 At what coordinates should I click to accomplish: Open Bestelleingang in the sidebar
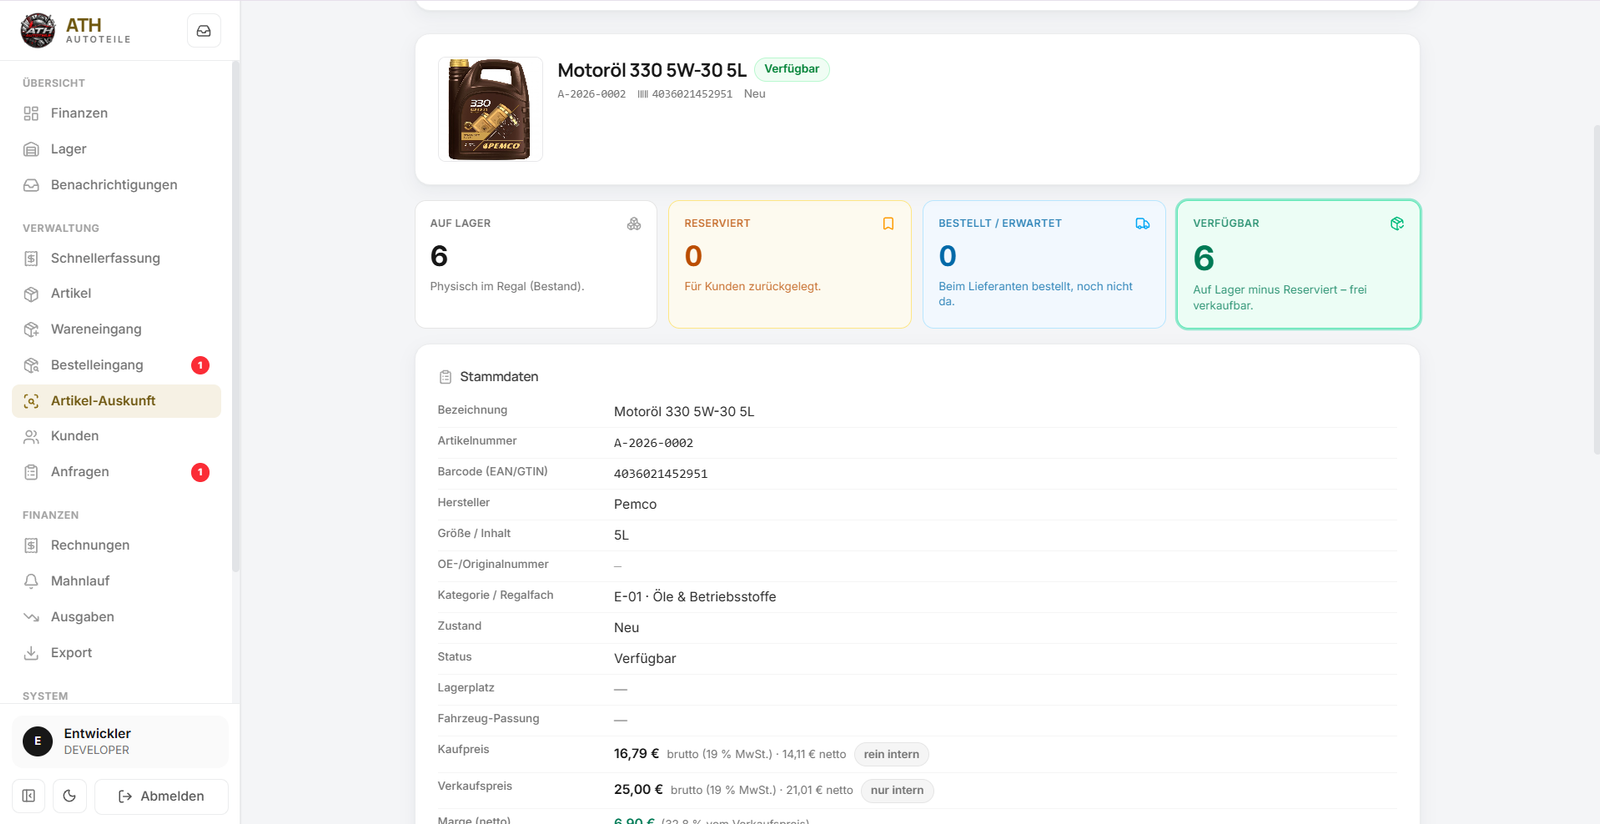[x=116, y=365]
